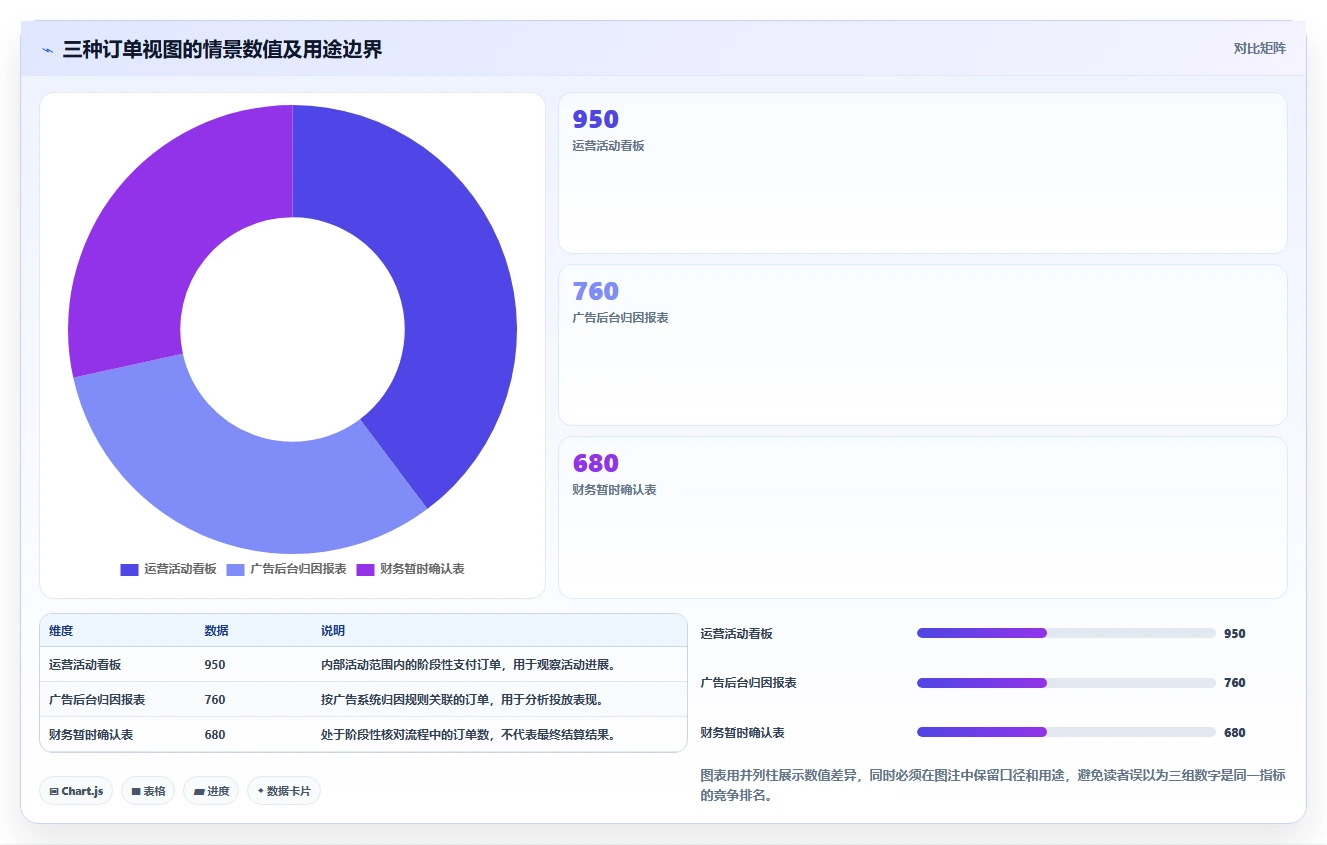This screenshot has height=845, width=1327.
Task: Click progress value 950
Action: 1235,634
